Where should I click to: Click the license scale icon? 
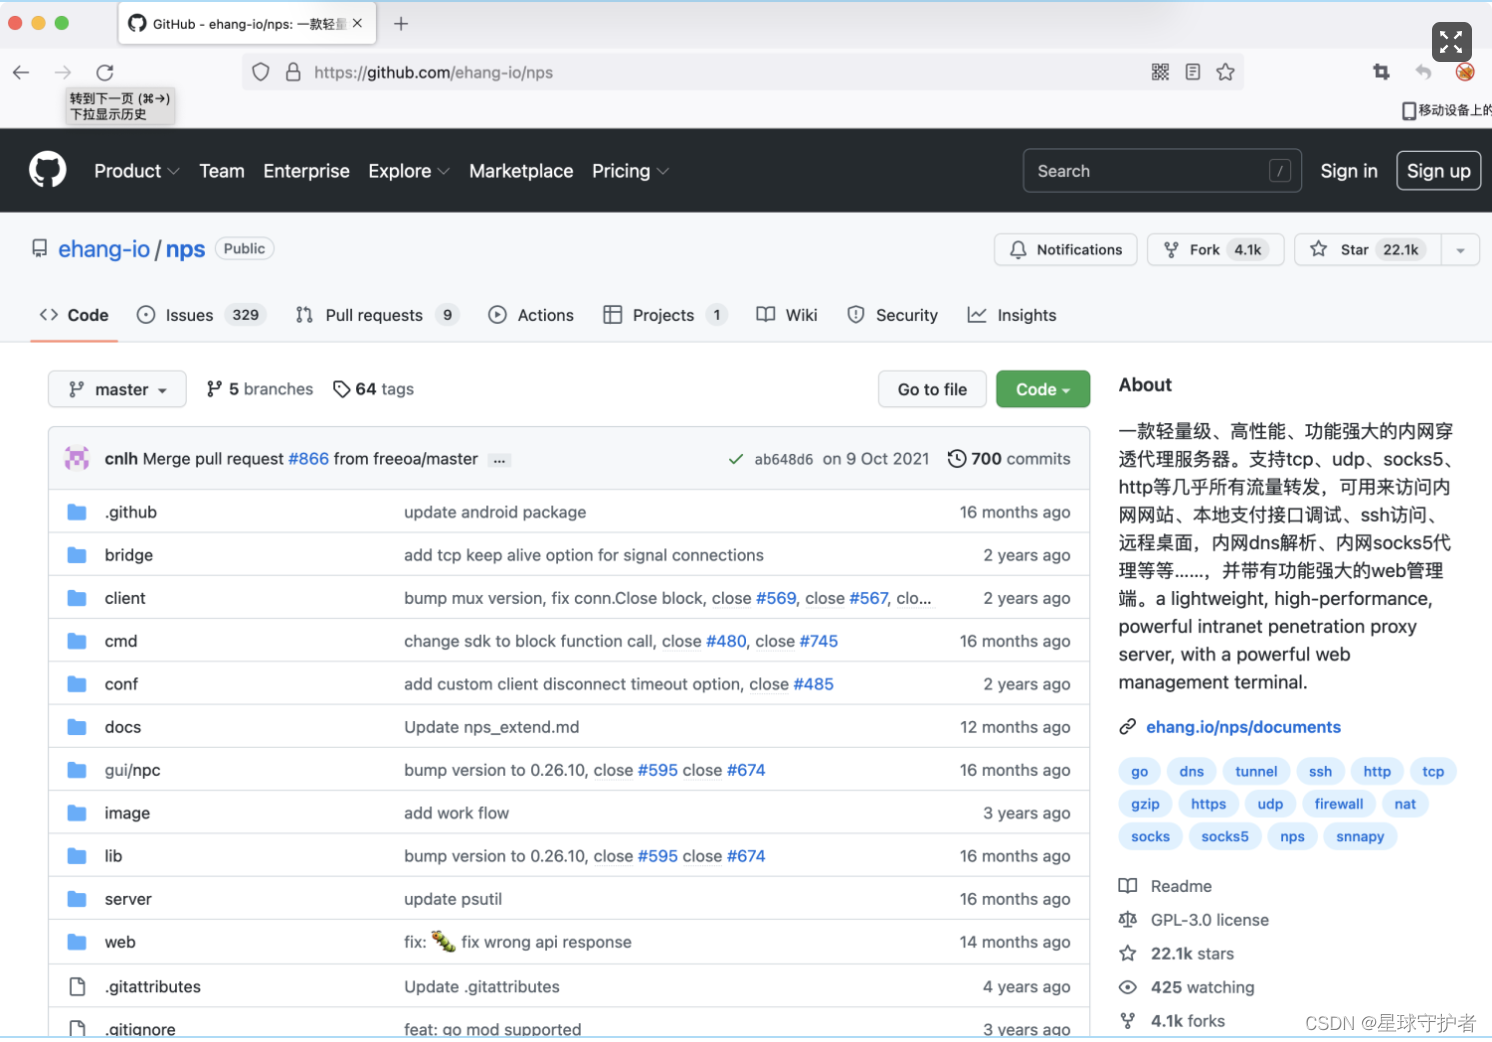[1128, 920]
